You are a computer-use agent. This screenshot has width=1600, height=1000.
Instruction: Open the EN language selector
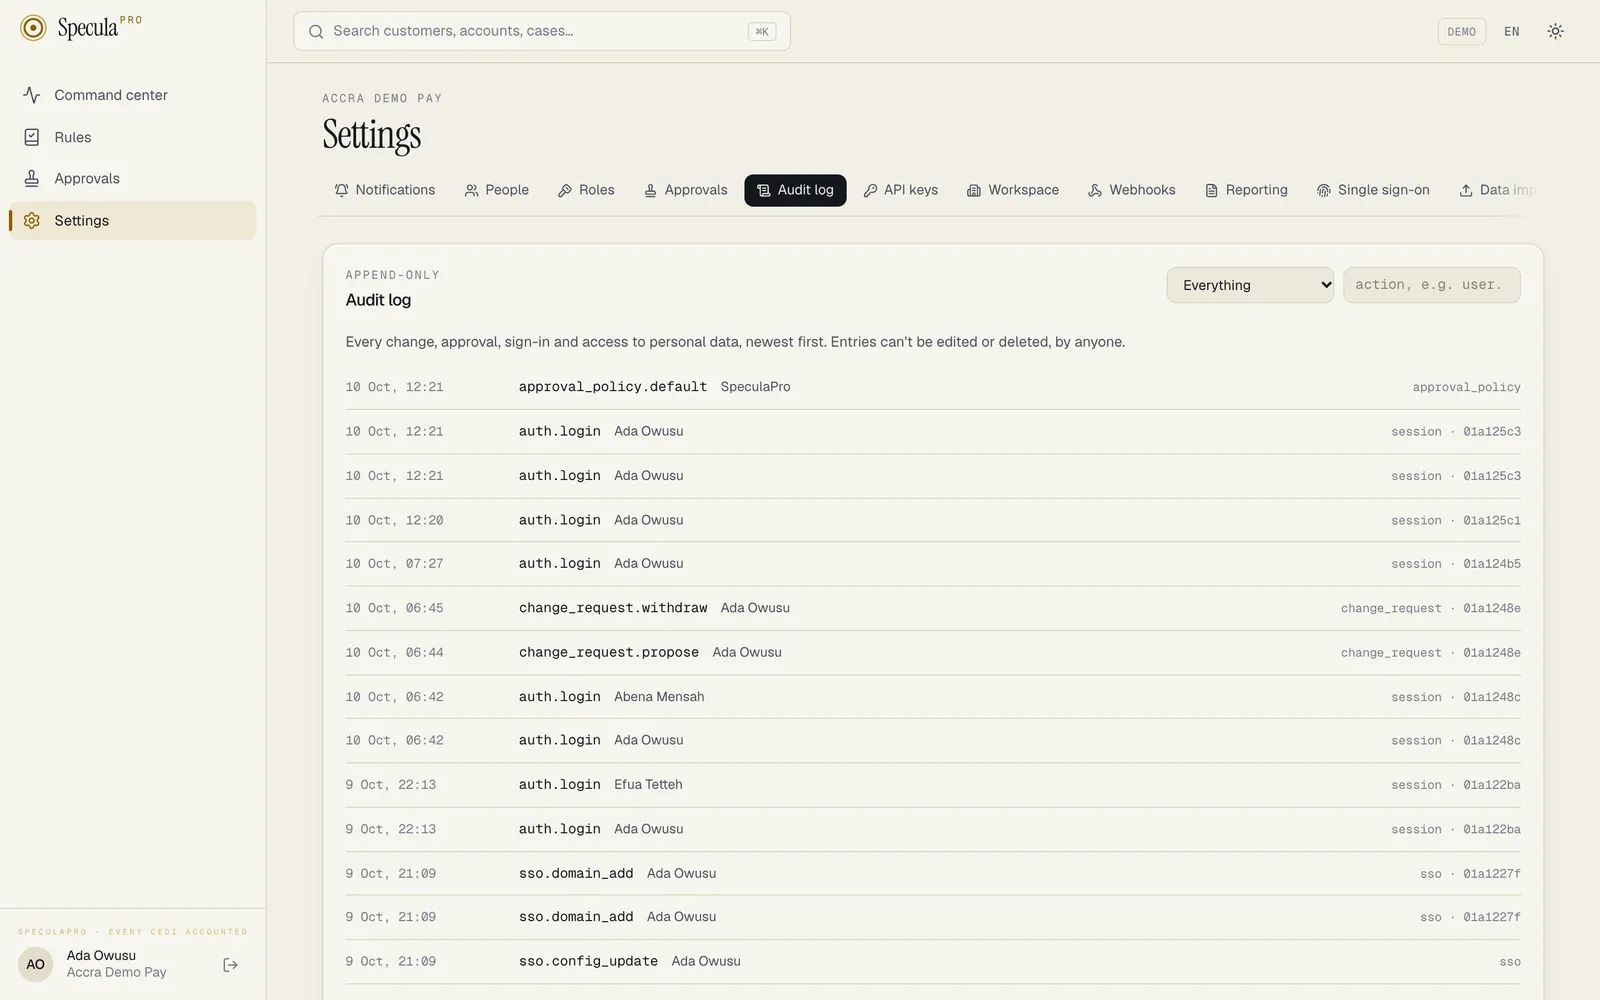pos(1512,31)
